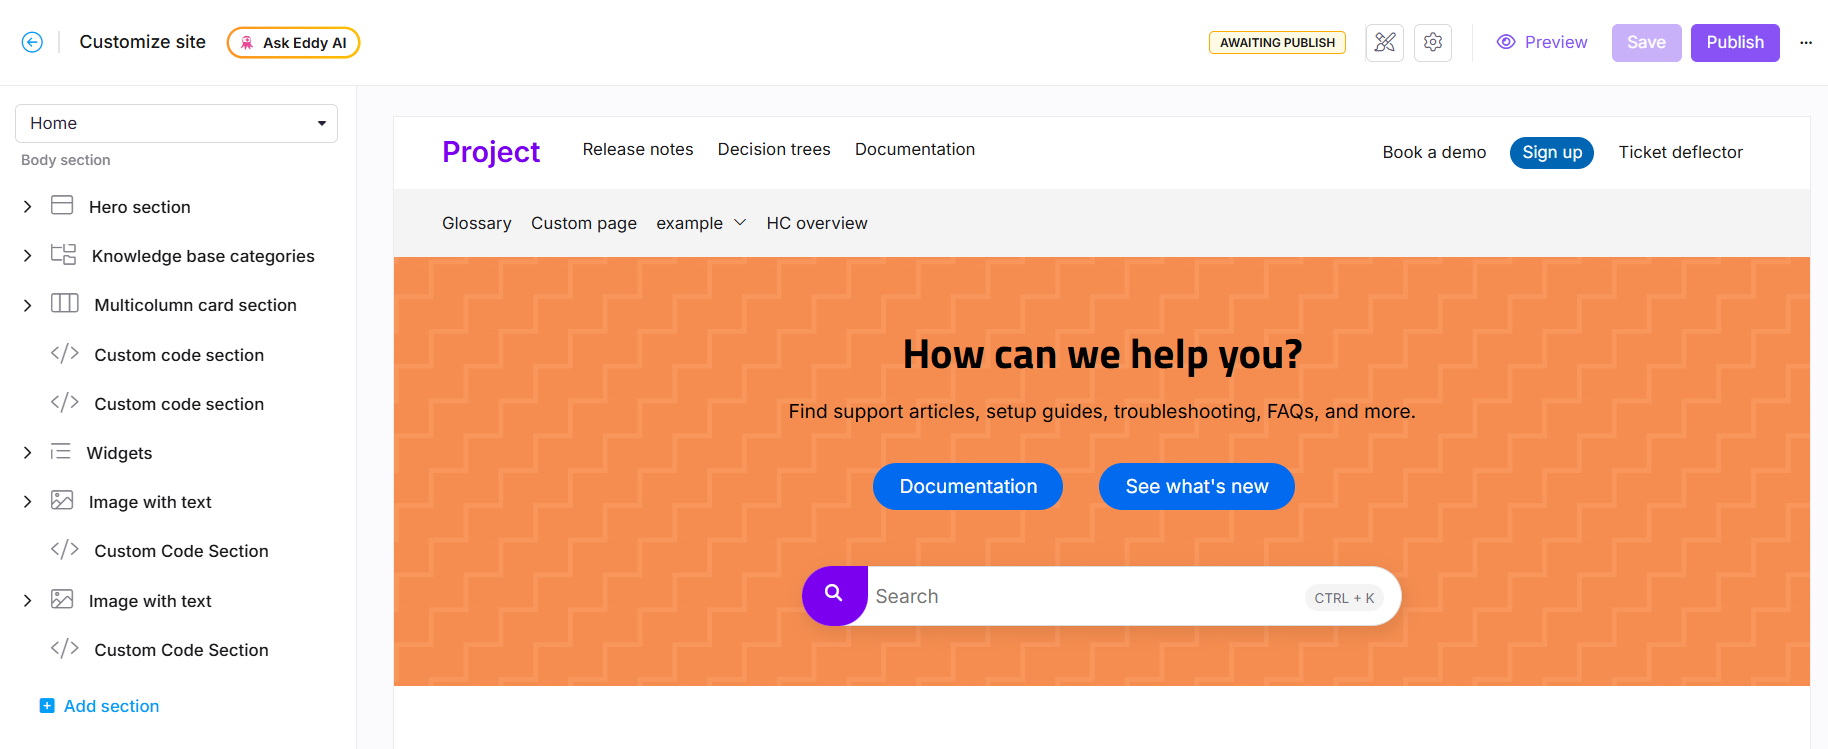This screenshot has width=1828, height=749.
Task: Click the Ask Eddy AI button
Action: tap(294, 42)
